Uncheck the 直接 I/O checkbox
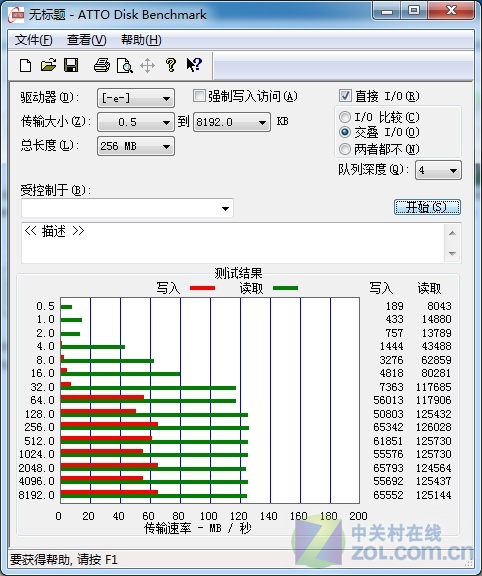 (345, 96)
